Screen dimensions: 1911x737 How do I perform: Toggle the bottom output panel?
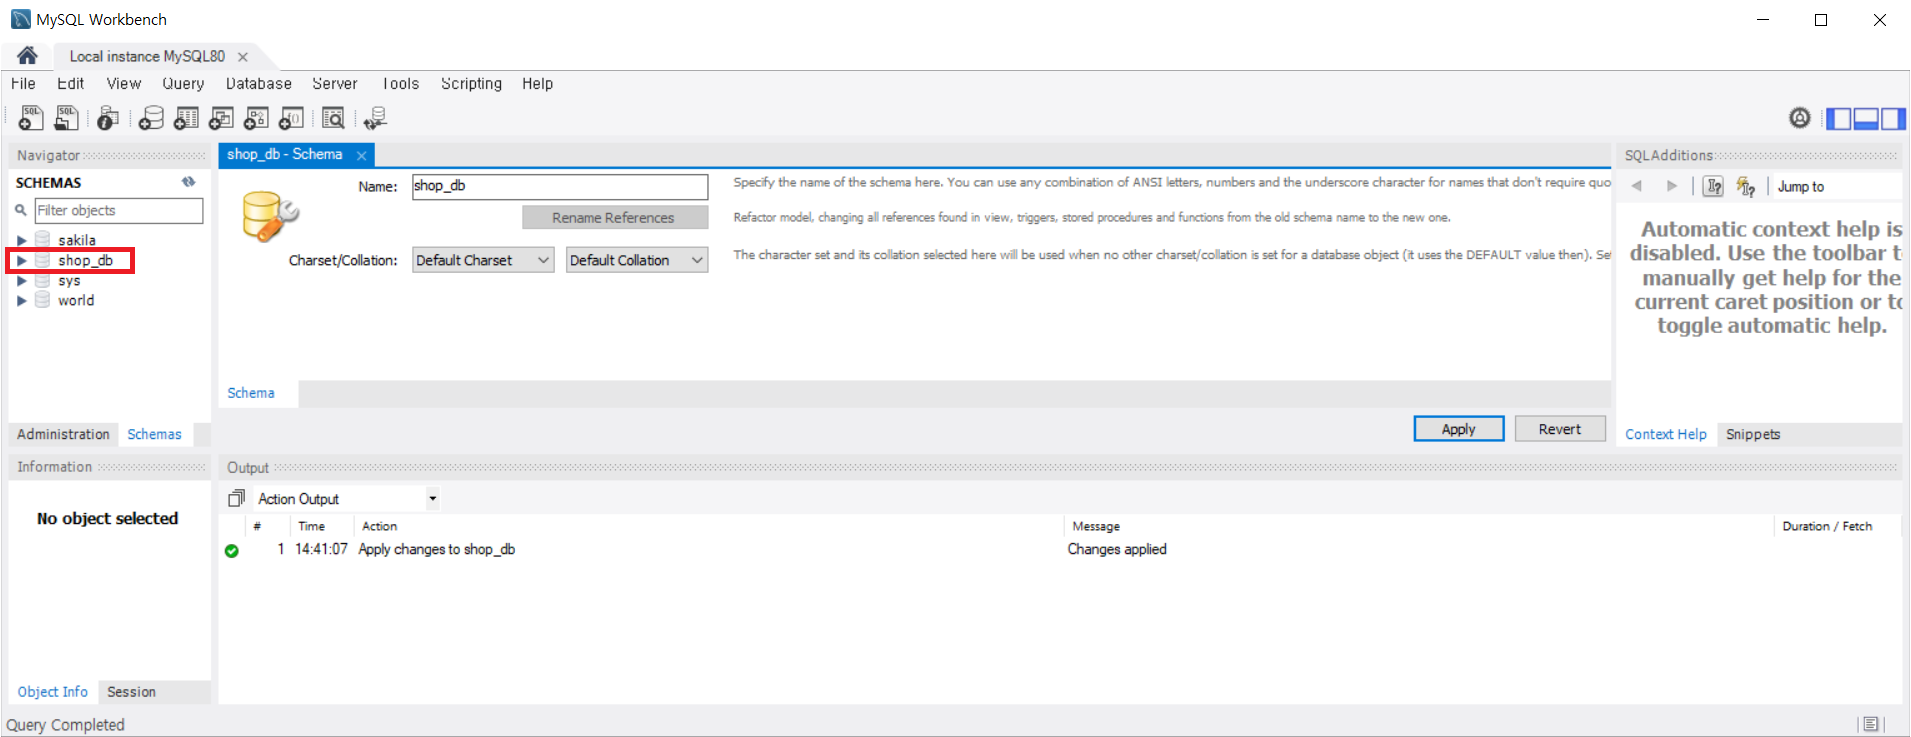click(x=1866, y=119)
